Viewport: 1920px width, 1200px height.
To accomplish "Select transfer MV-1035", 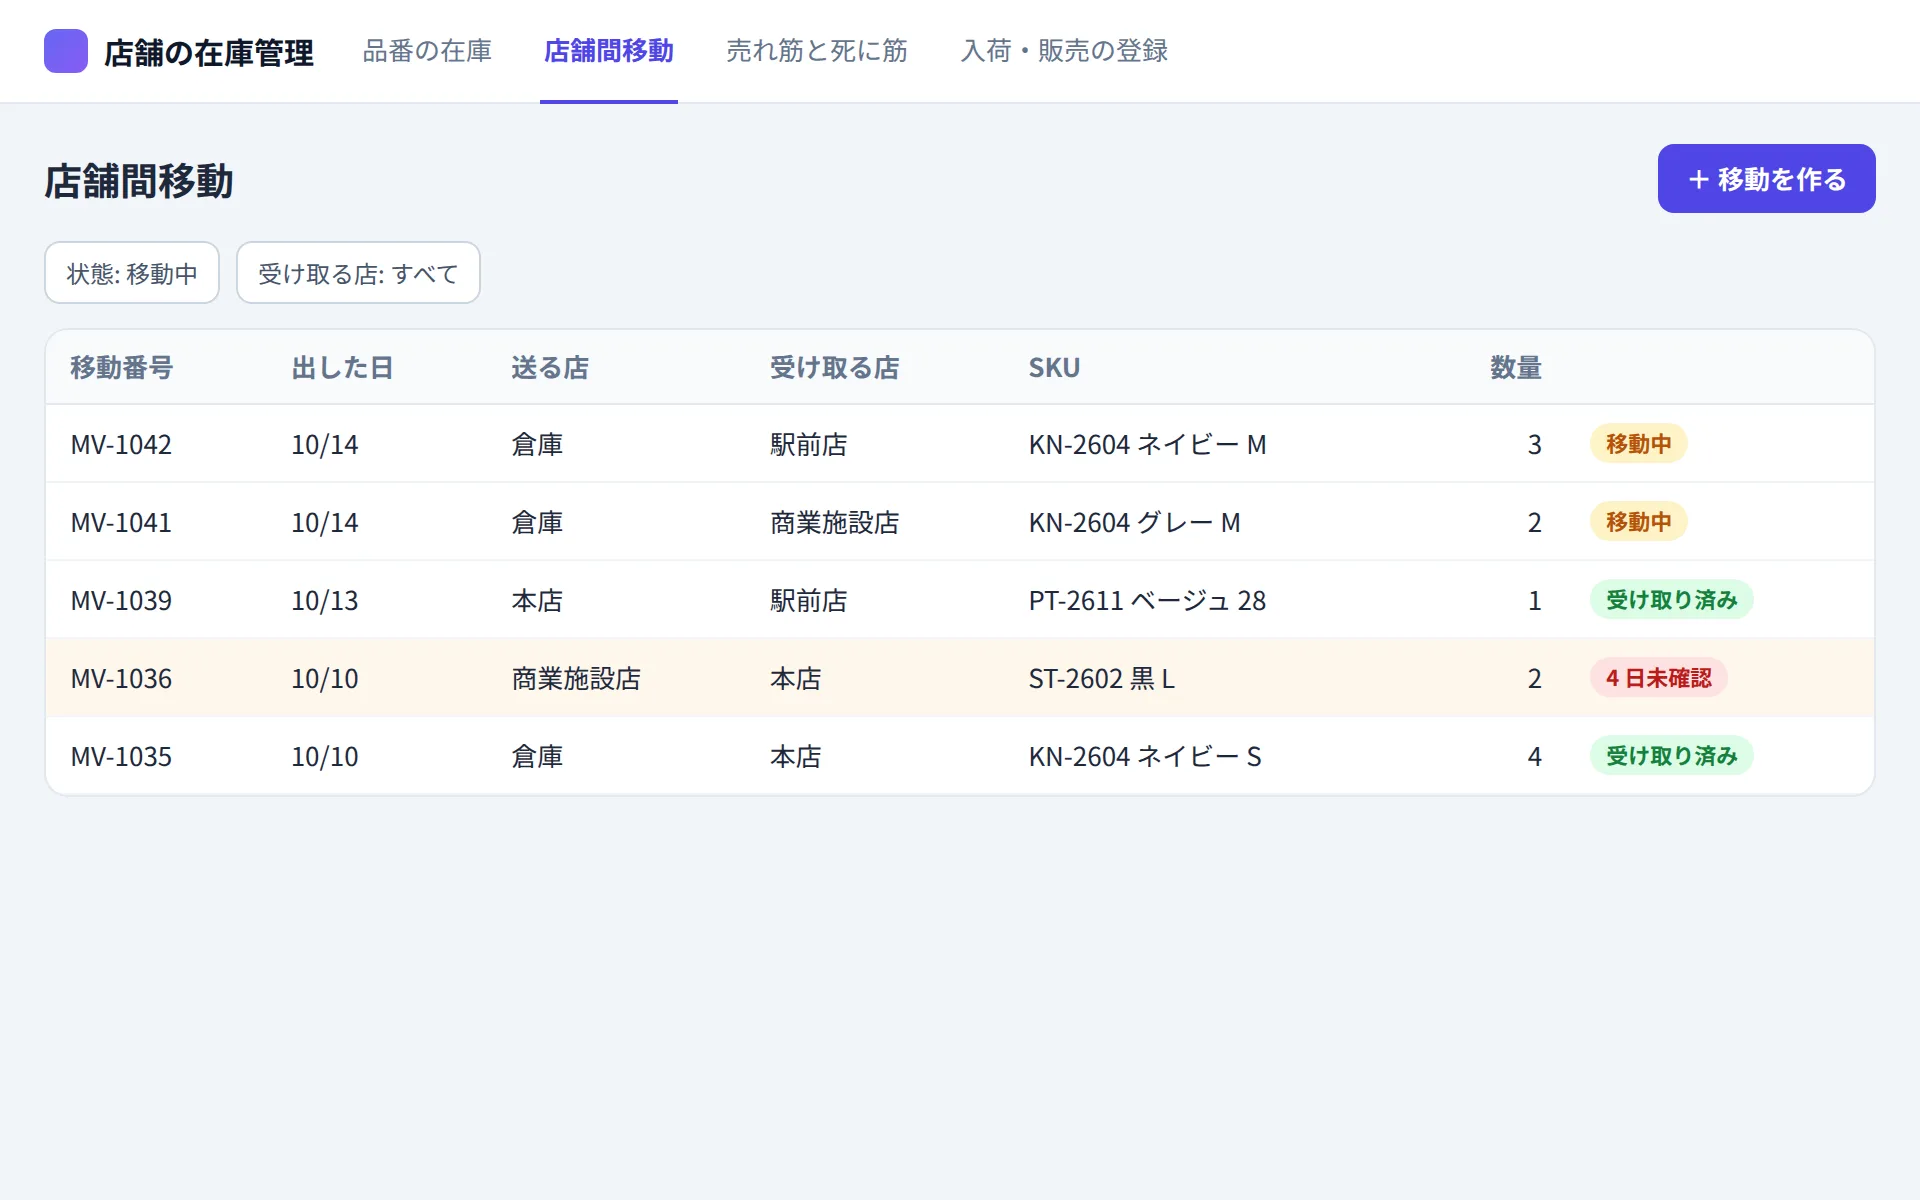I will click(960, 756).
